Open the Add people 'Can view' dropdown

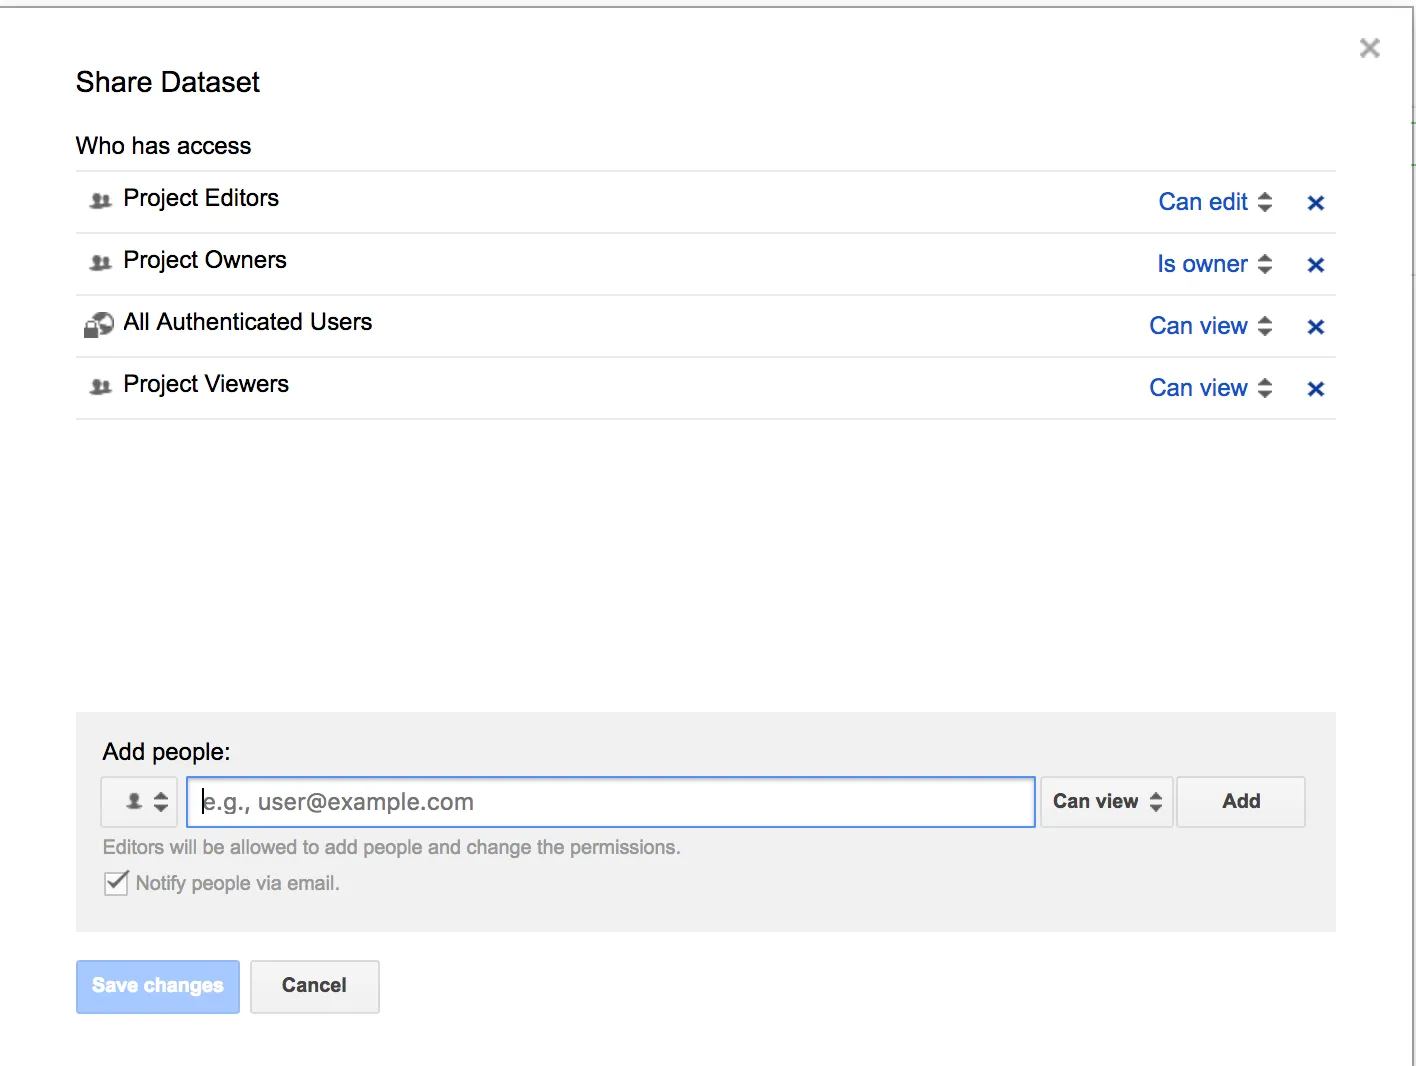coord(1106,802)
